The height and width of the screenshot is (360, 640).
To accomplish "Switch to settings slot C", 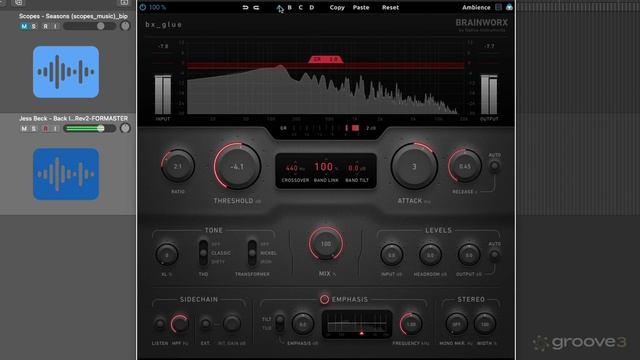I will (x=300, y=7).
